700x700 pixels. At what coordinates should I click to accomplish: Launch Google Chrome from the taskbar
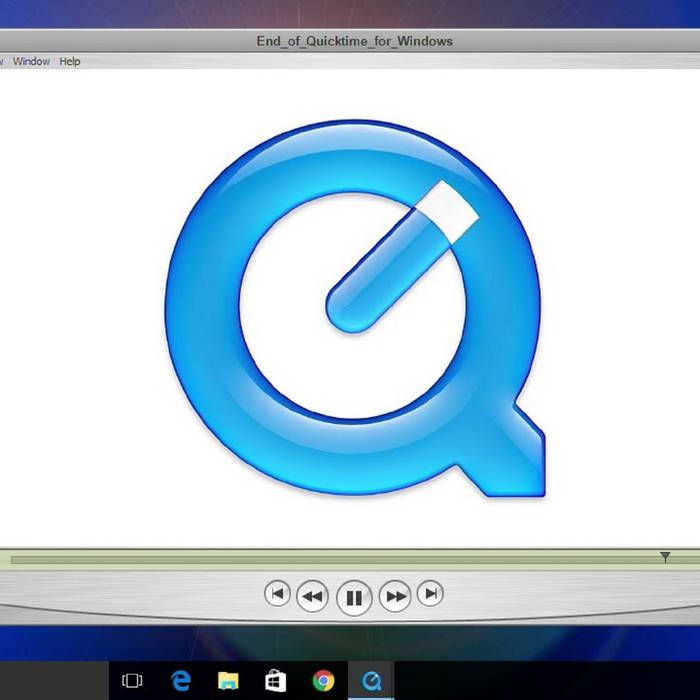click(x=323, y=681)
